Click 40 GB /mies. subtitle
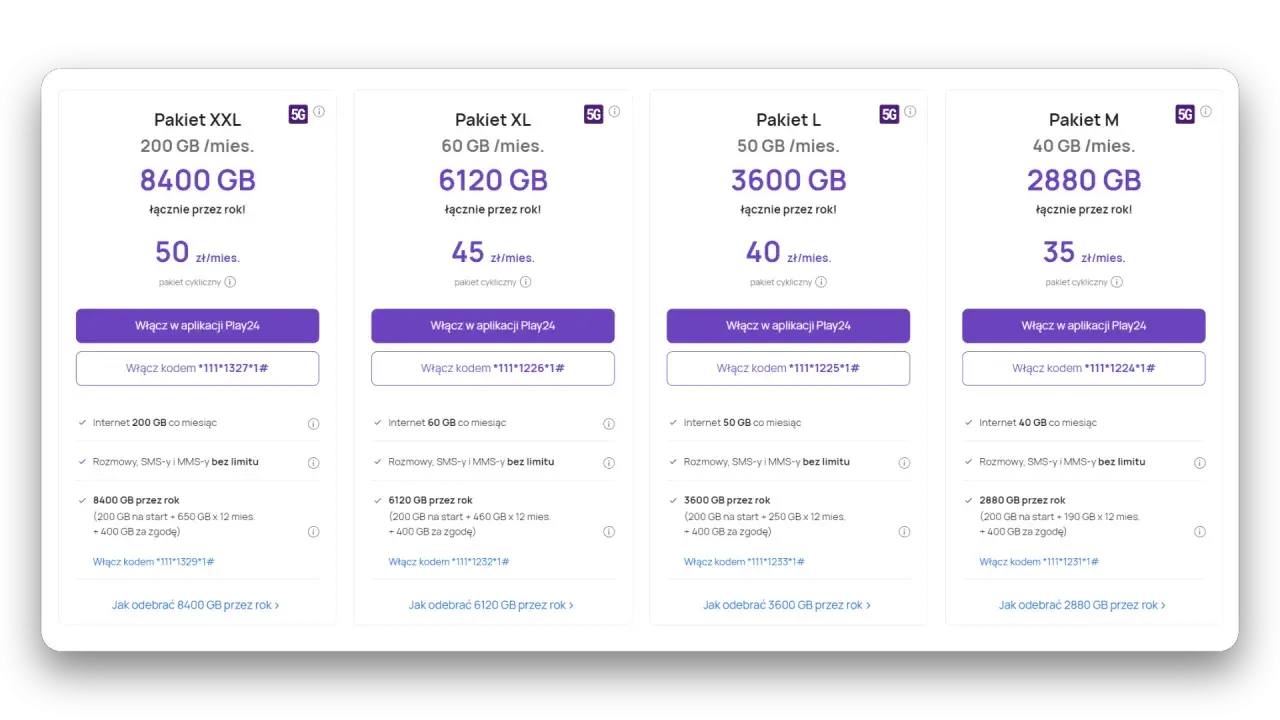The image size is (1280, 720). (x=1084, y=146)
